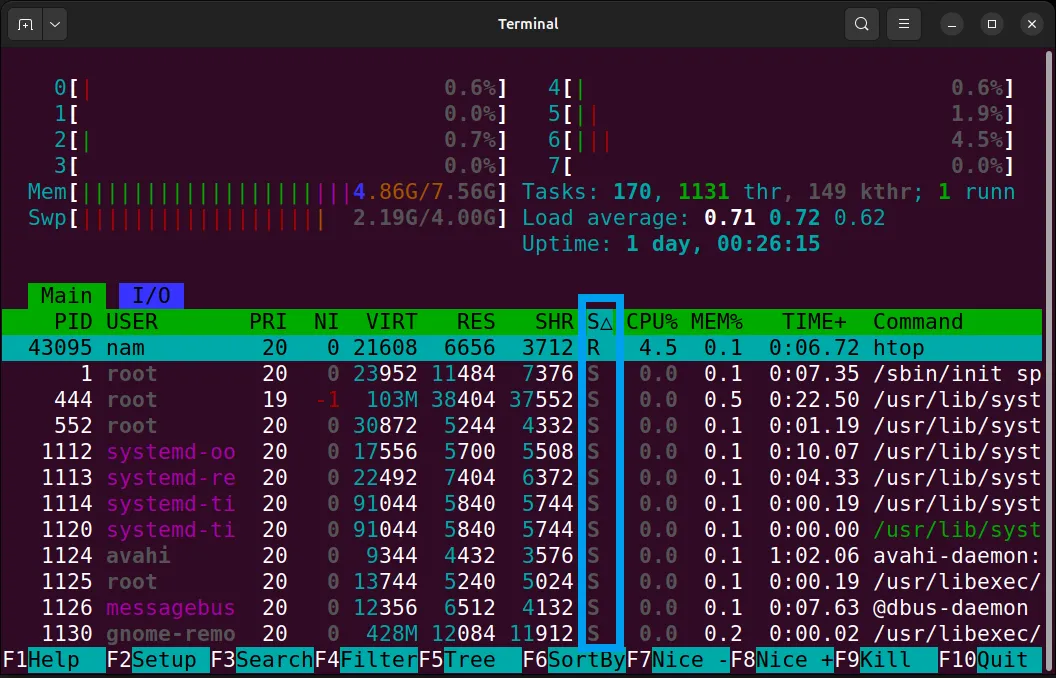Select the avahi-daemon process row
Image resolution: width=1056 pixels, height=678 pixels.
pyautogui.click(x=522, y=556)
